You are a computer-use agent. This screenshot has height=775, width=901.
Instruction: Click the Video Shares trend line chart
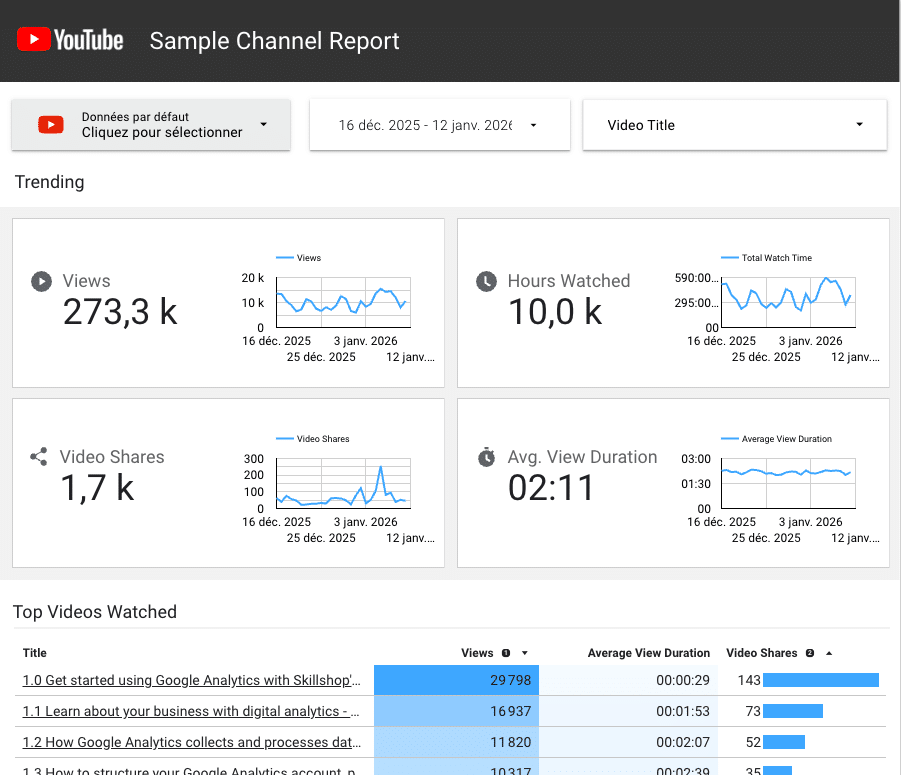(x=342, y=484)
